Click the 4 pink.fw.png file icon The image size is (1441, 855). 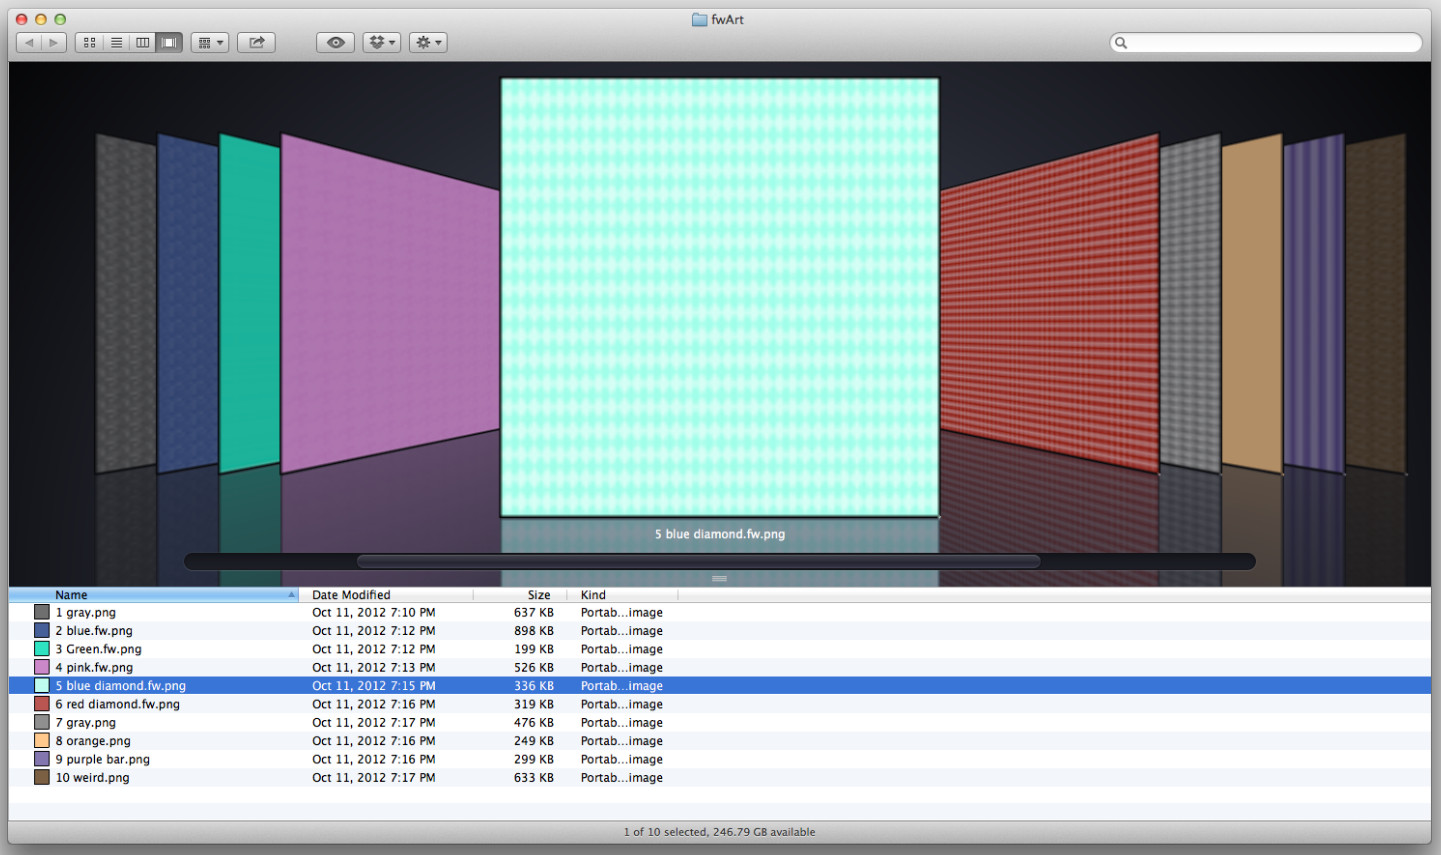(x=42, y=667)
